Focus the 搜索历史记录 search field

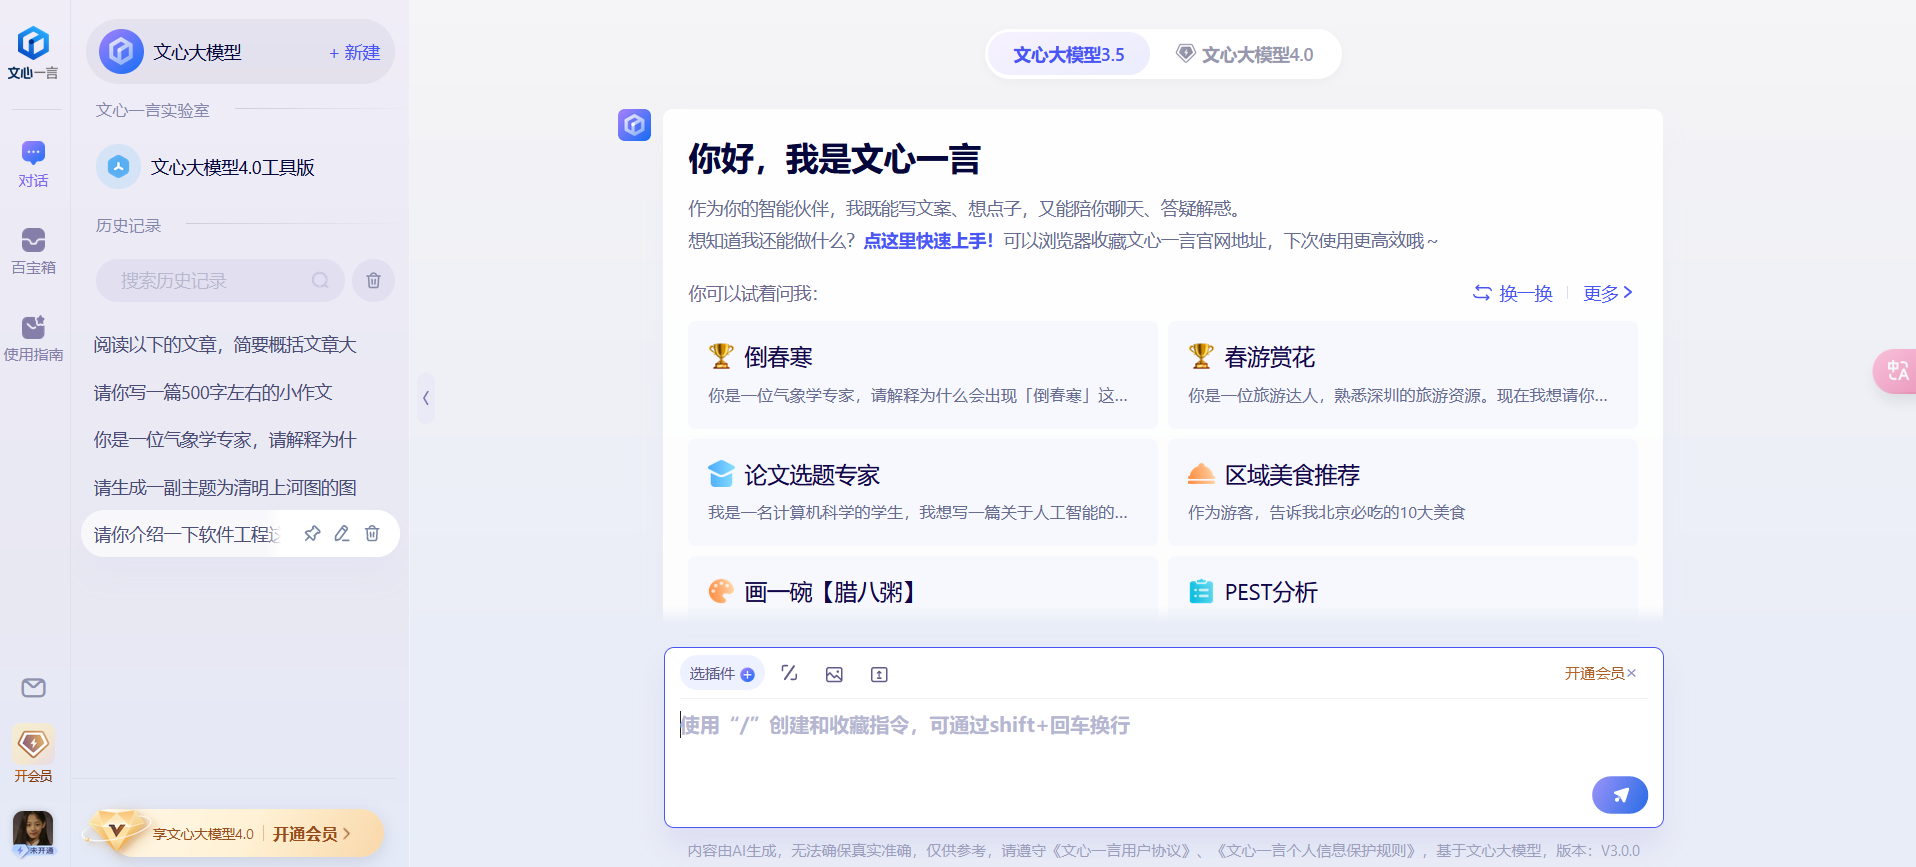220,281
